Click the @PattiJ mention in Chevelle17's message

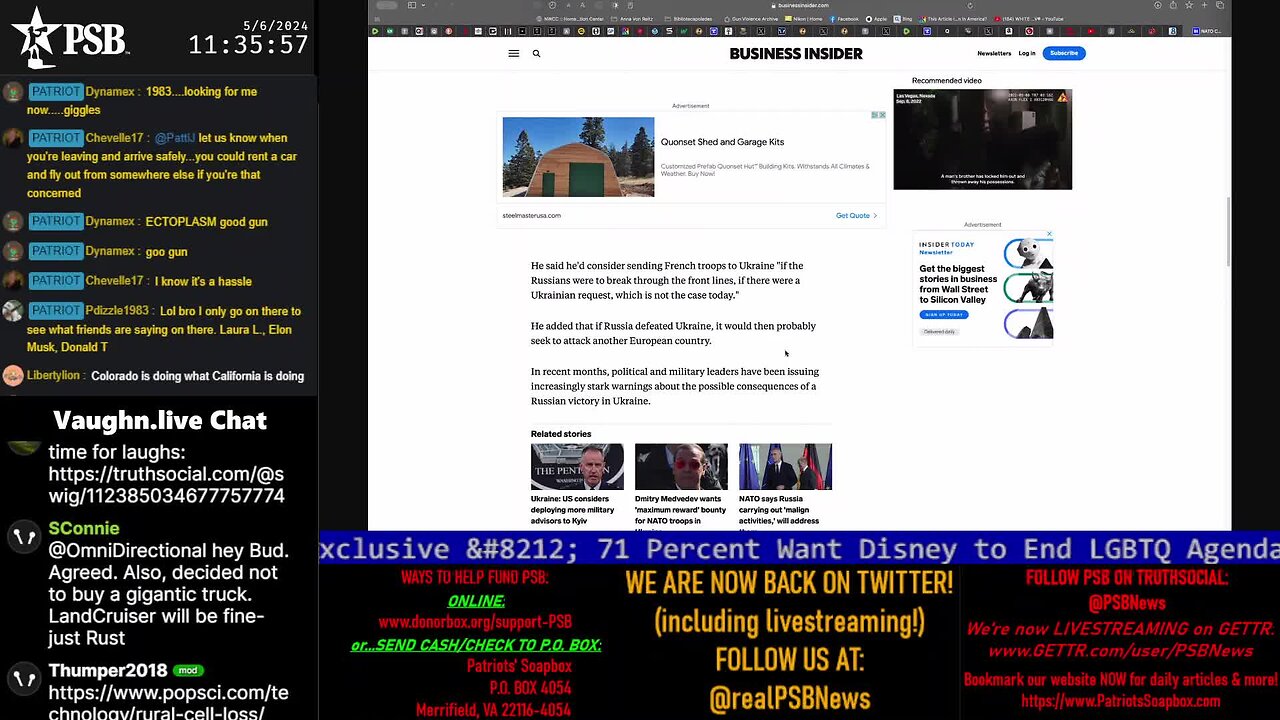coord(175,138)
